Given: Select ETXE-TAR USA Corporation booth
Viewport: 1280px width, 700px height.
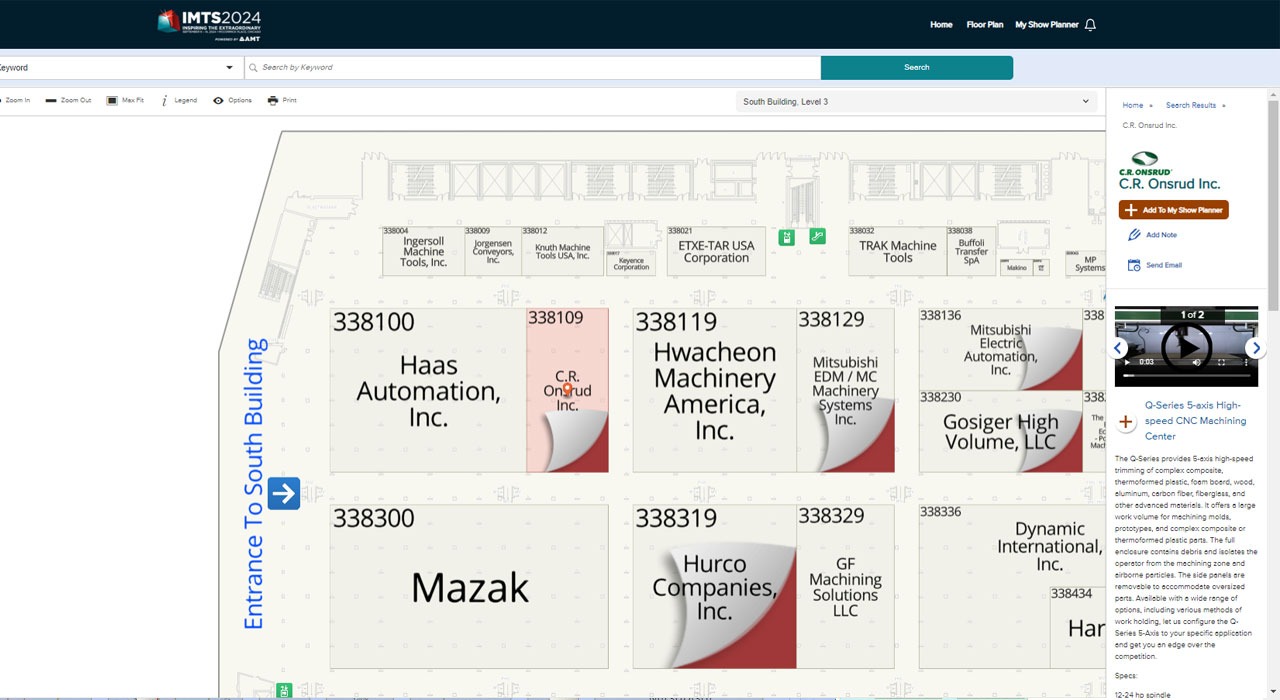Looking at the screenshot, I should [x=716, y=251].
